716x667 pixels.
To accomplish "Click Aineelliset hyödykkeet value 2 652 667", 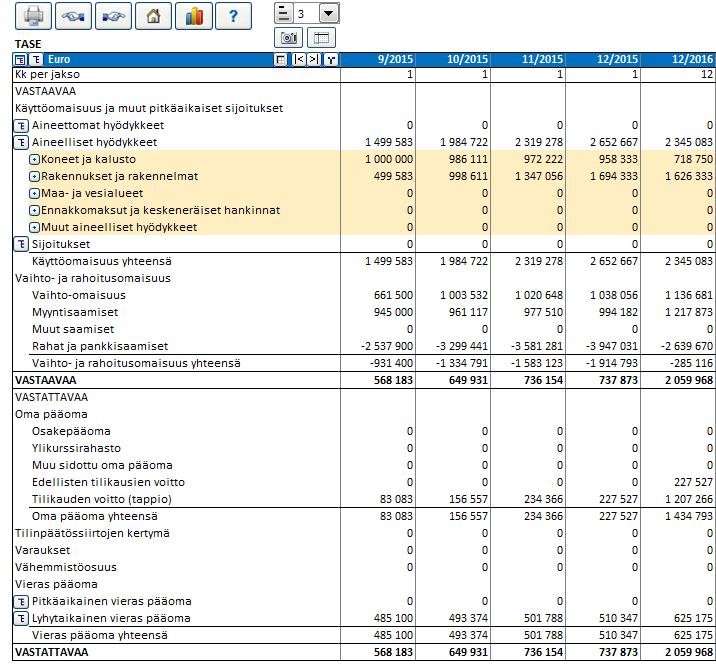I will [x=614, y=142].
